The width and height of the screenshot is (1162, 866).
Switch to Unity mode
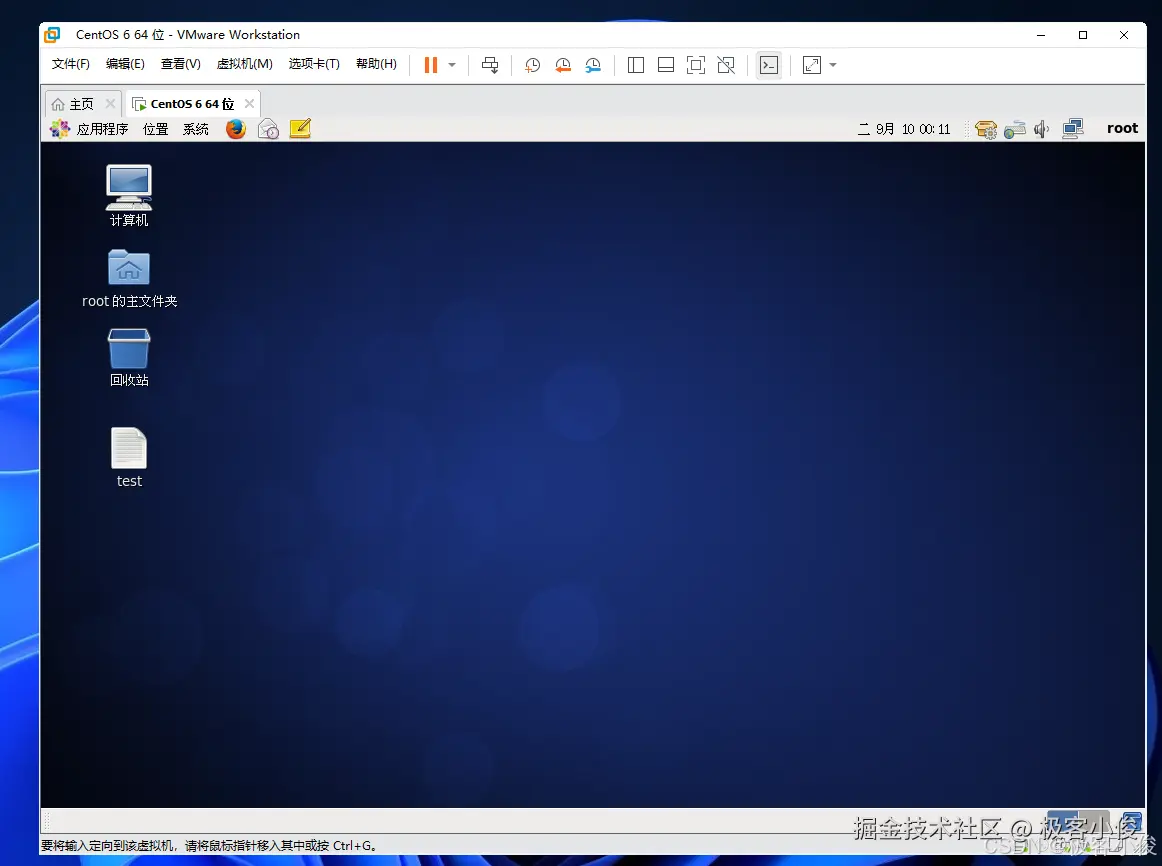click(726, 65)
